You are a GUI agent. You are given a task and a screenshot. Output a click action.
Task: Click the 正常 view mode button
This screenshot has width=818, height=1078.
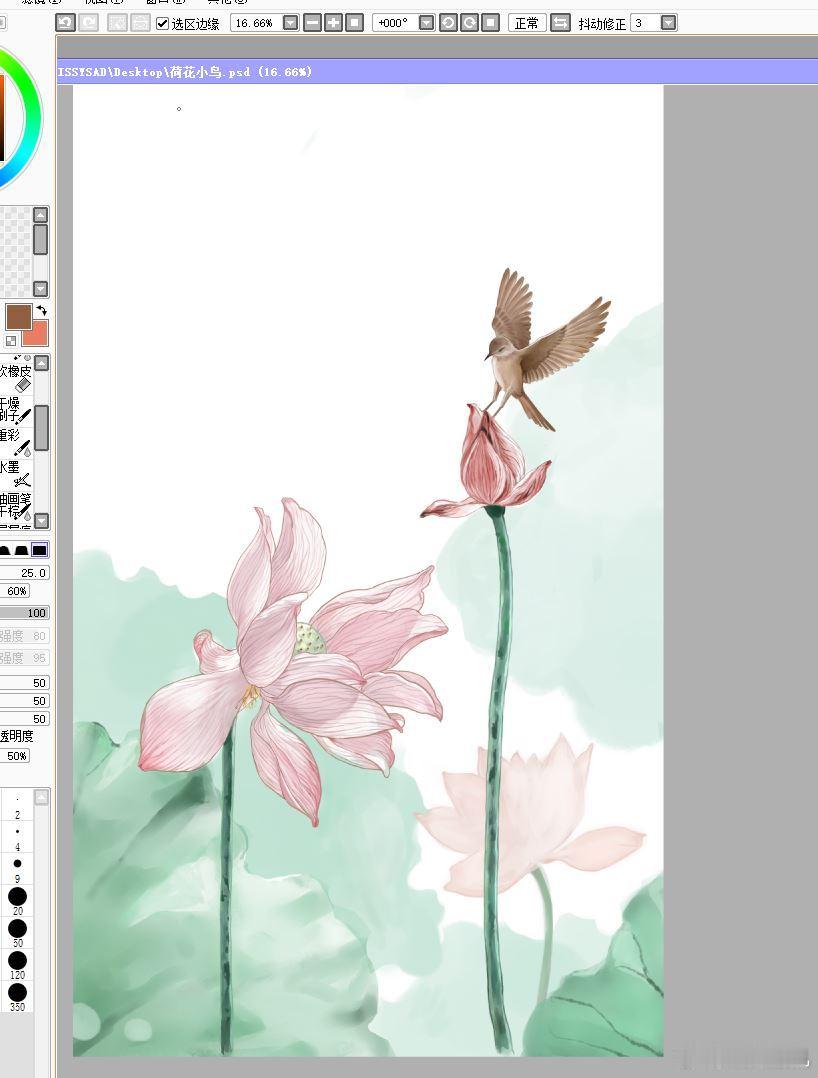[527, 23]
